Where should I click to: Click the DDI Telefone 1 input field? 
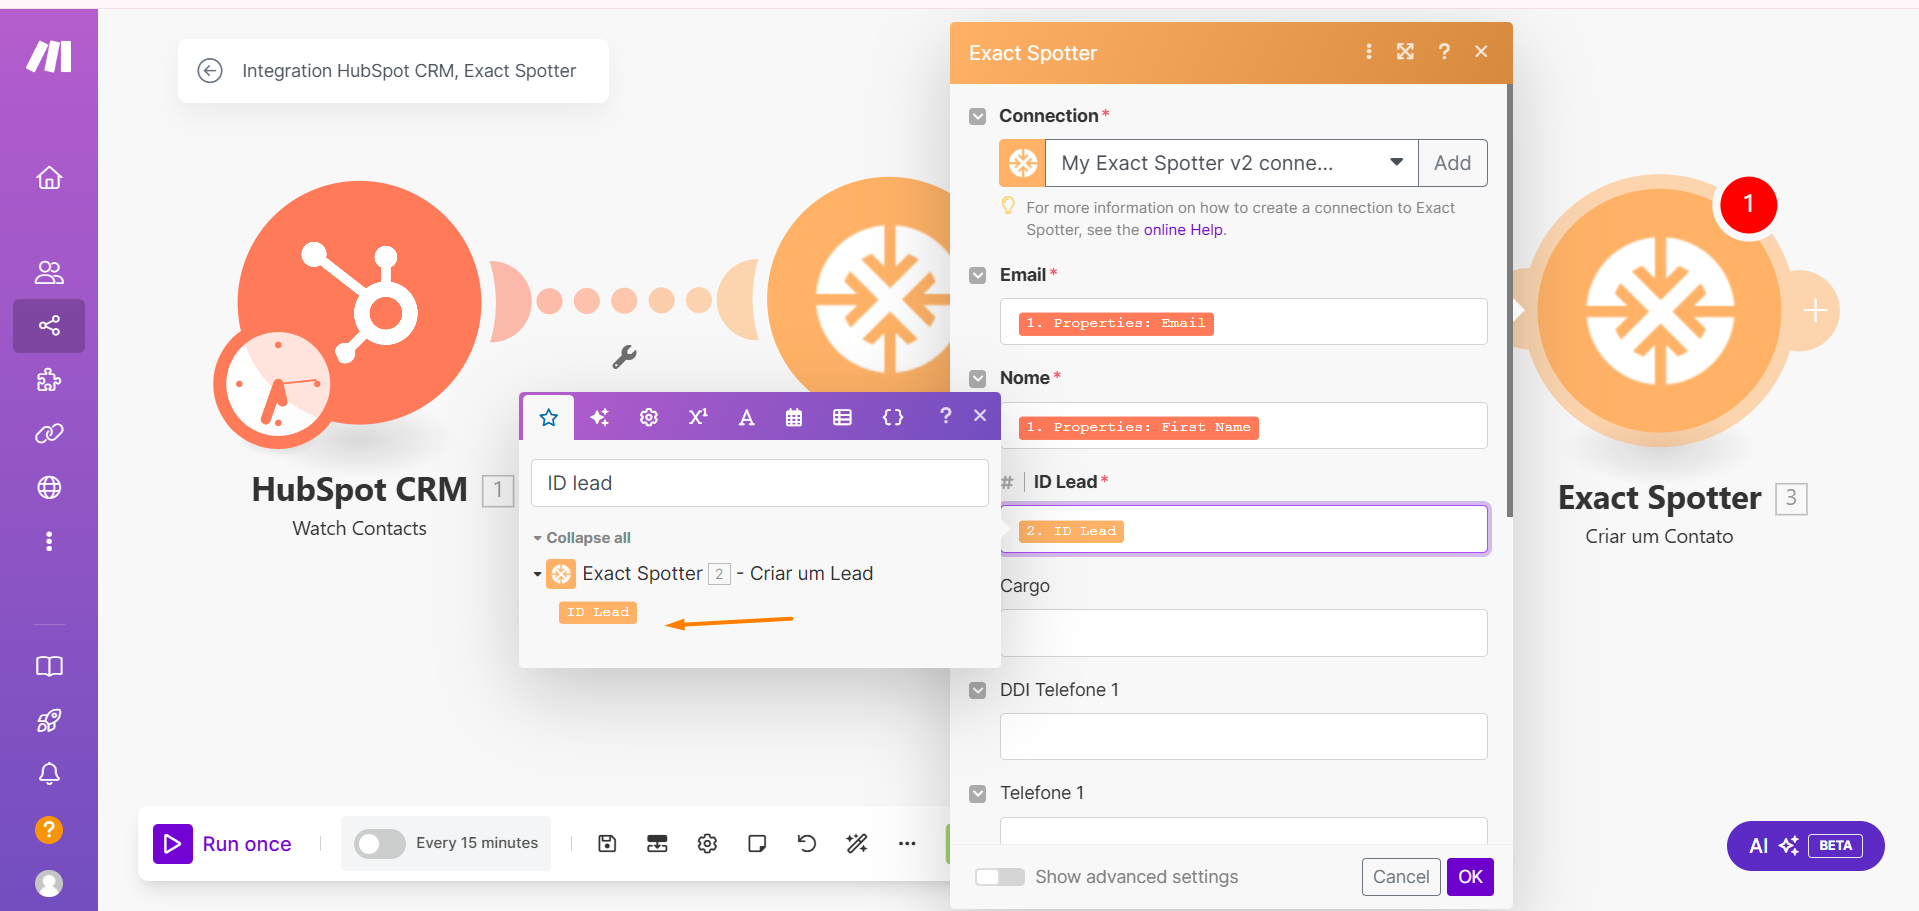(1243, 737)
